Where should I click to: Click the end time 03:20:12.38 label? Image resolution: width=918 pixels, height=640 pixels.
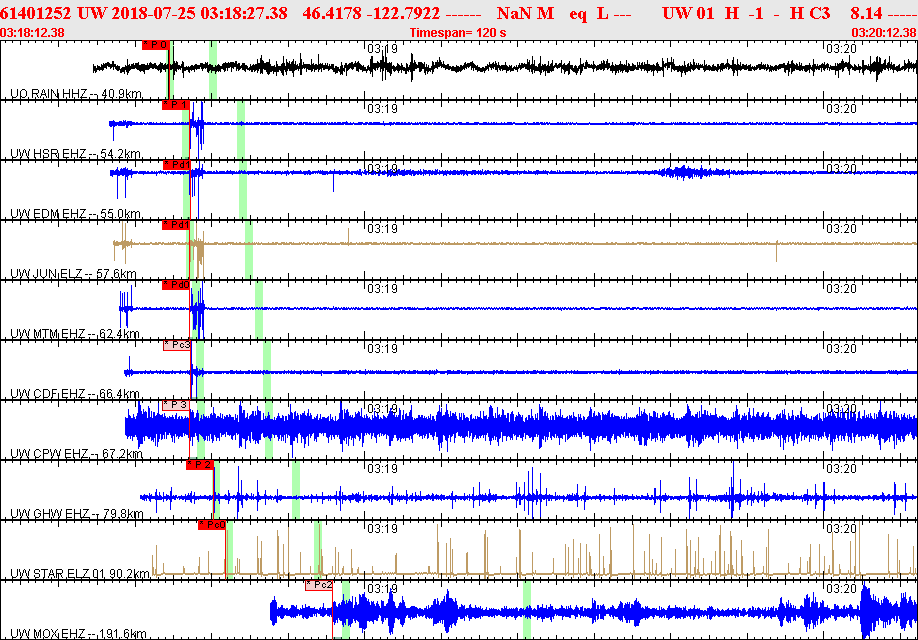click(x=883, y=33)
